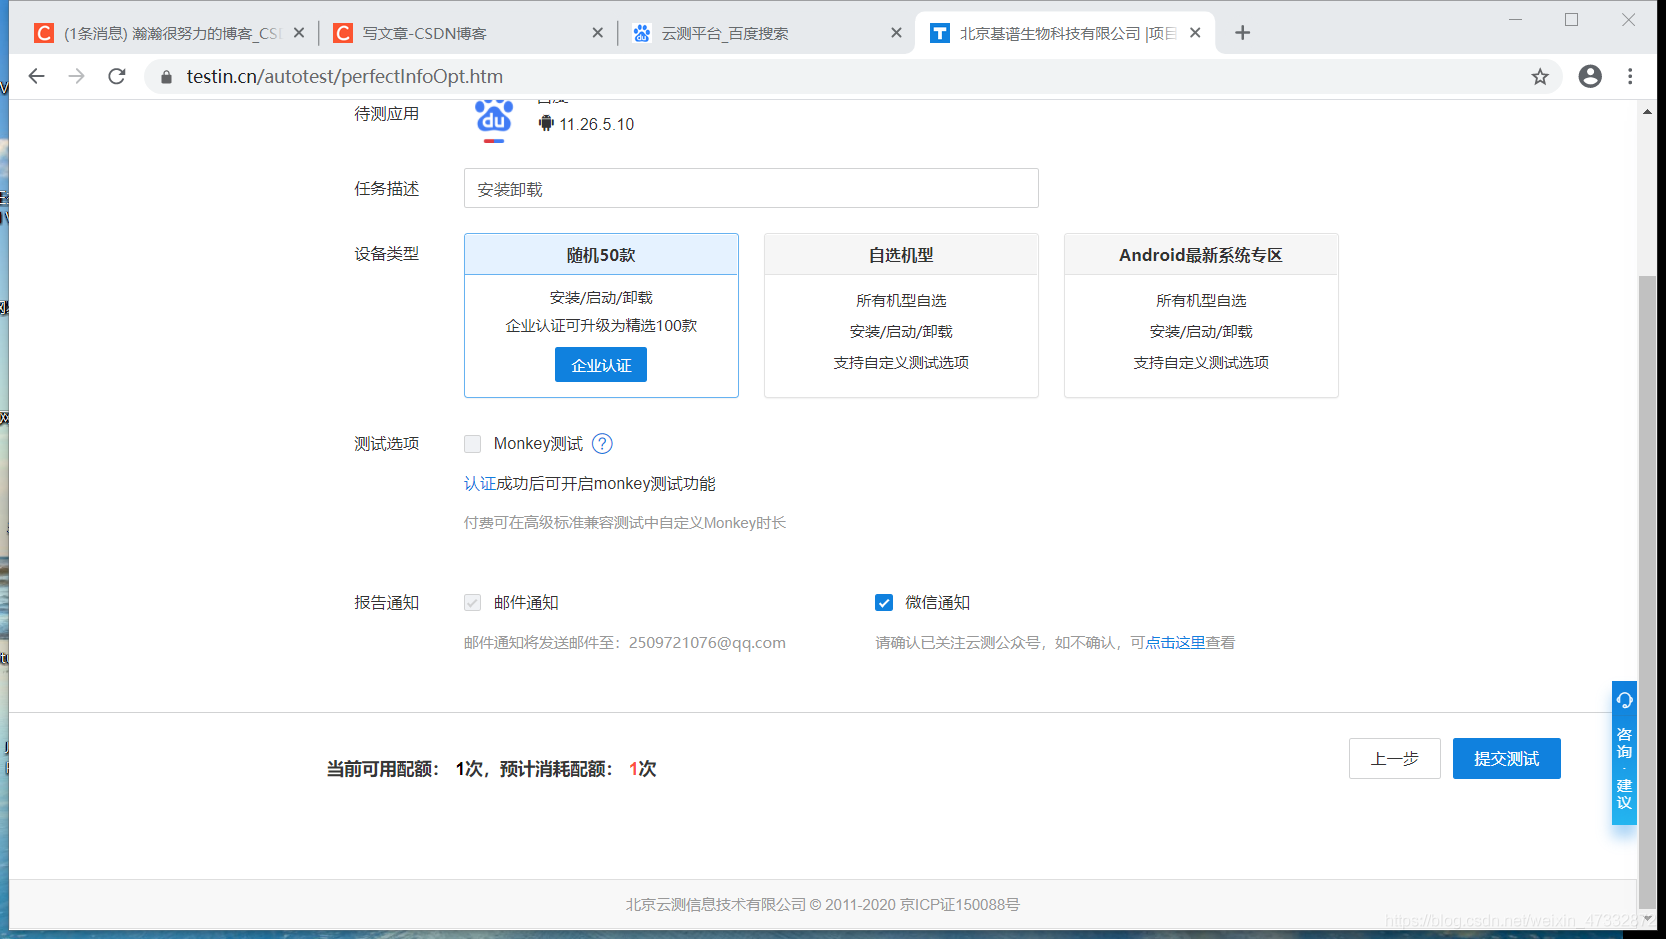Screen dimensions: 1666x939
Task: Maximize the Chrome window
Action: click(x=1572, y=19)
